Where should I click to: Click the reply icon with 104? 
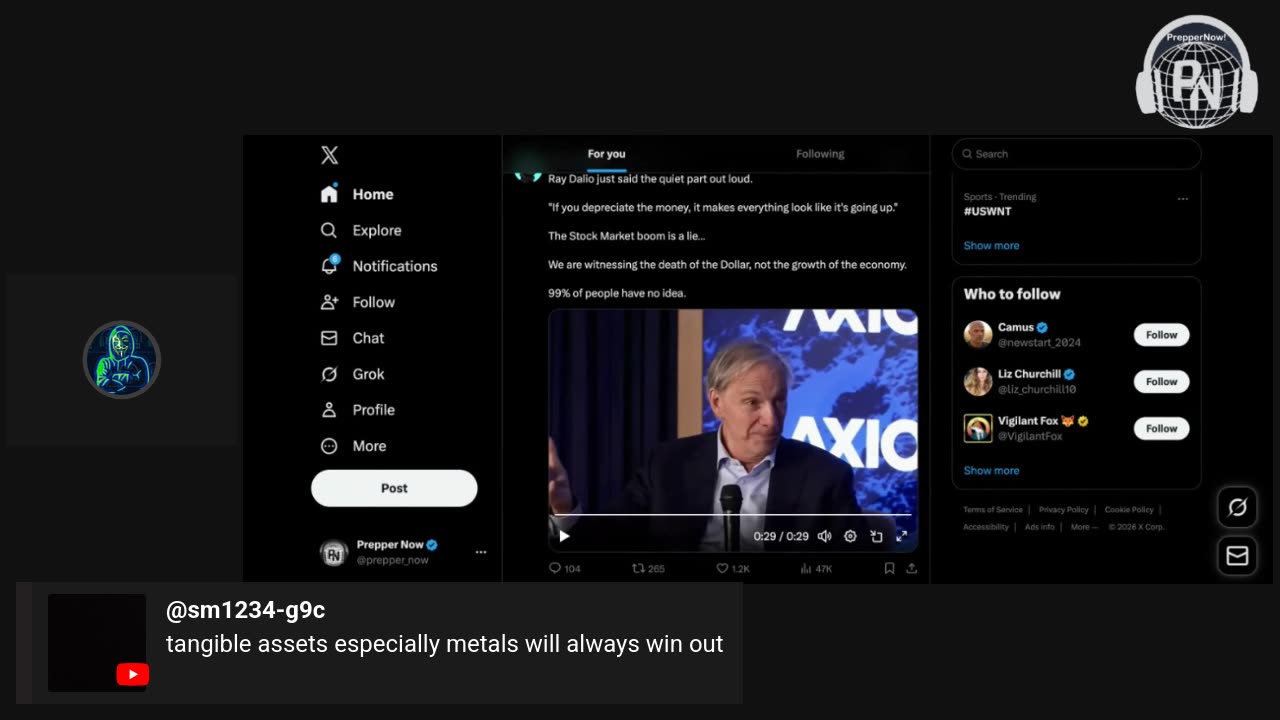tap(555, 569)
